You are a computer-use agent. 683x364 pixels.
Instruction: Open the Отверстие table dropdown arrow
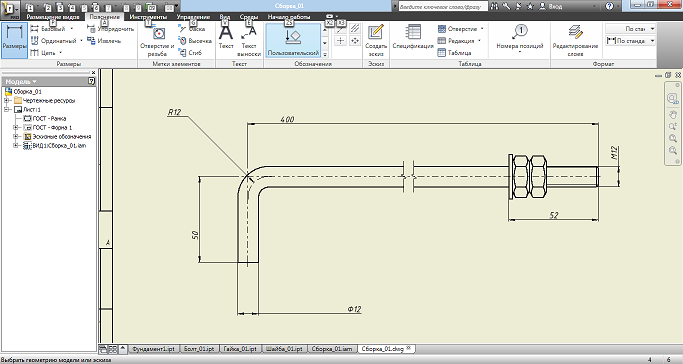(482, 29)
